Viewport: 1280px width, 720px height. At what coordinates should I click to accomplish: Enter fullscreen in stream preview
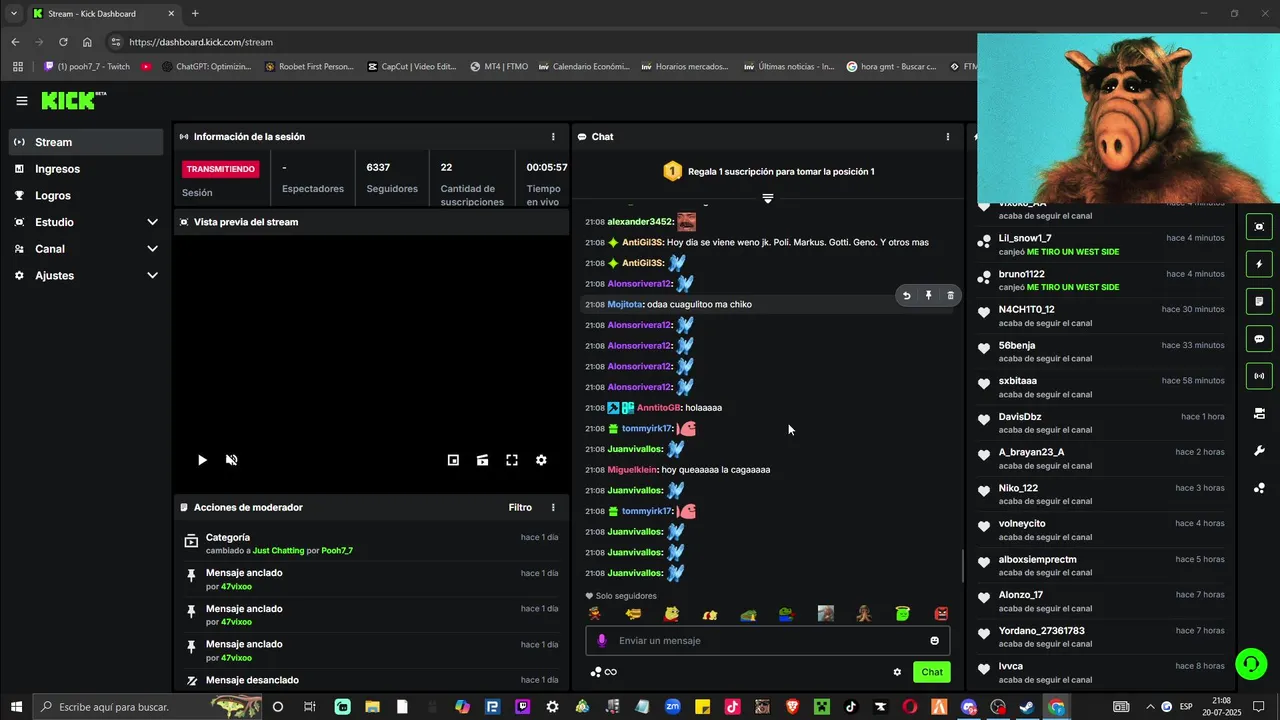pyautogui.click(x=512, y=460)
